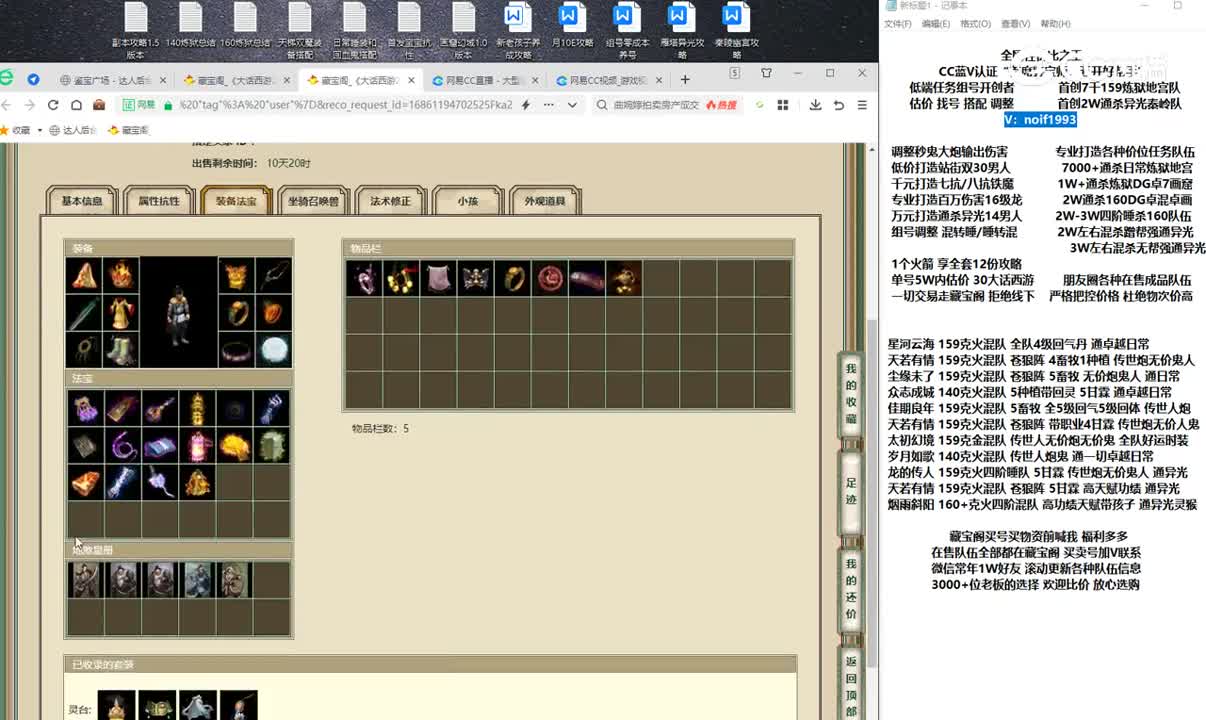This screenshot has height=720, width=1206.
Task: Go to the browser home page
Action: pos(77,105)
